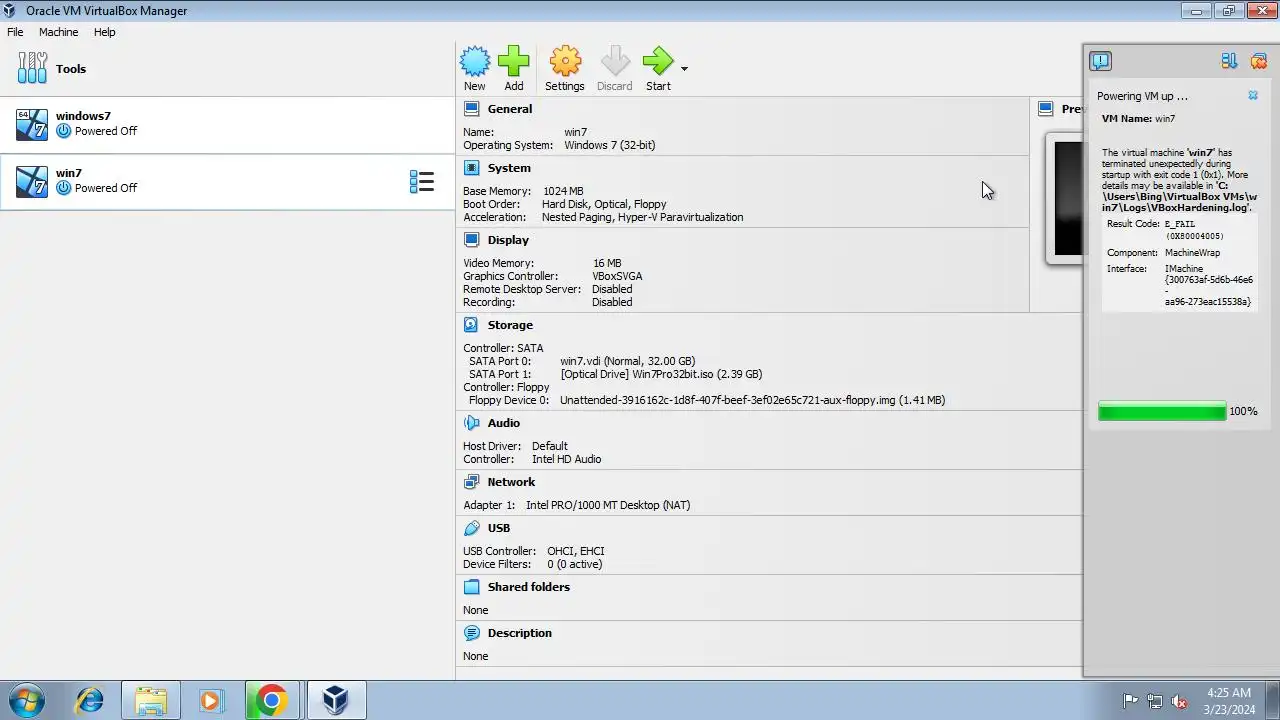Click the Intel HD Audio controller value
Image resolution: width=1280 pixels, height=720 pixels.
[567, 459]
